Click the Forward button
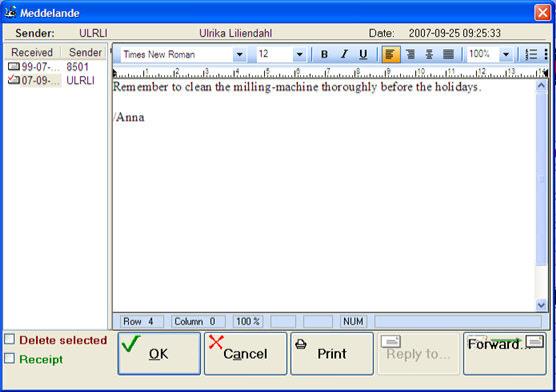556x392 pixels. coord(505,353)
